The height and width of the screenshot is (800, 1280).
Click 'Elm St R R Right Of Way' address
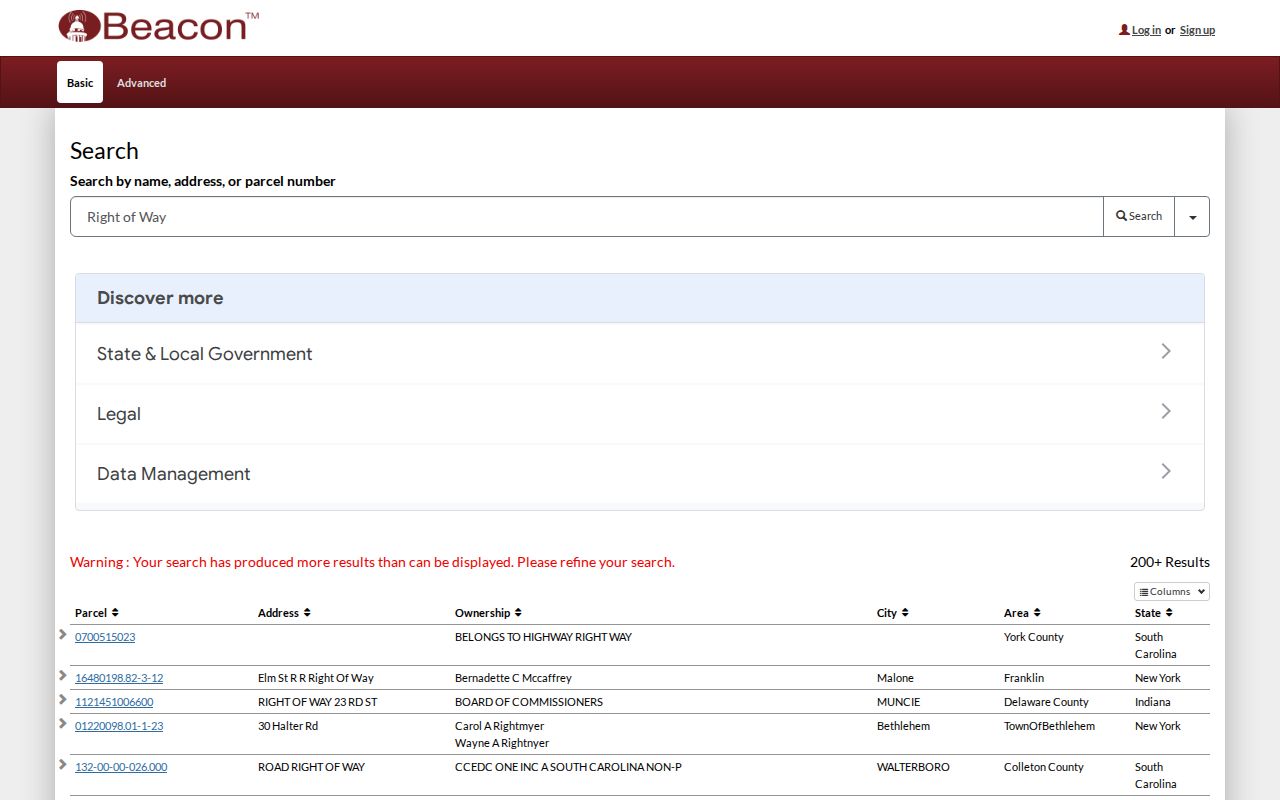coord(316,678)
